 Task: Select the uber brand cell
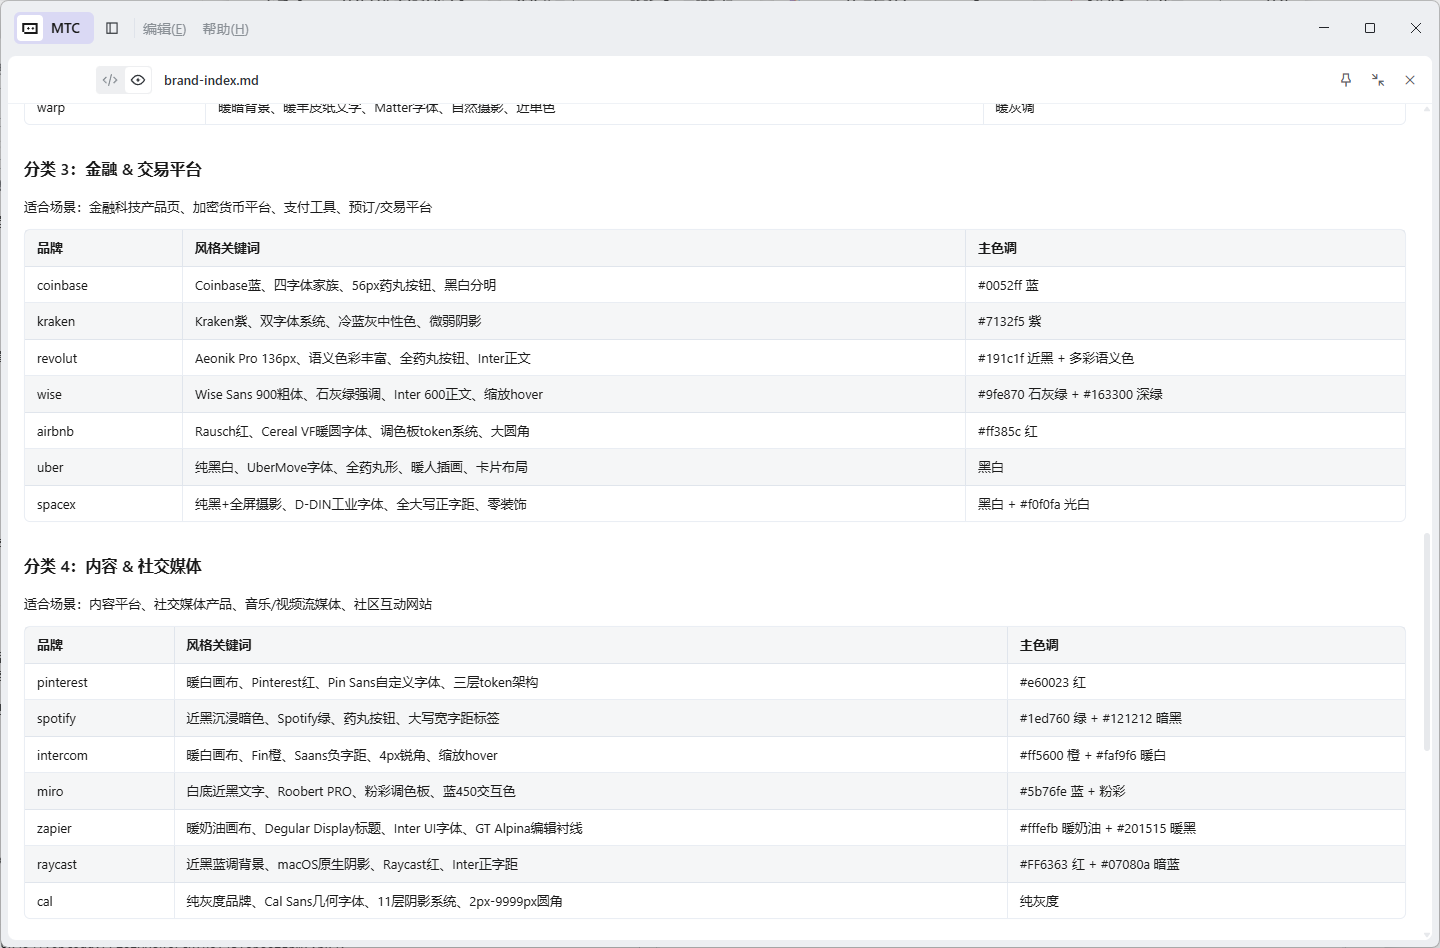(104, 467)
